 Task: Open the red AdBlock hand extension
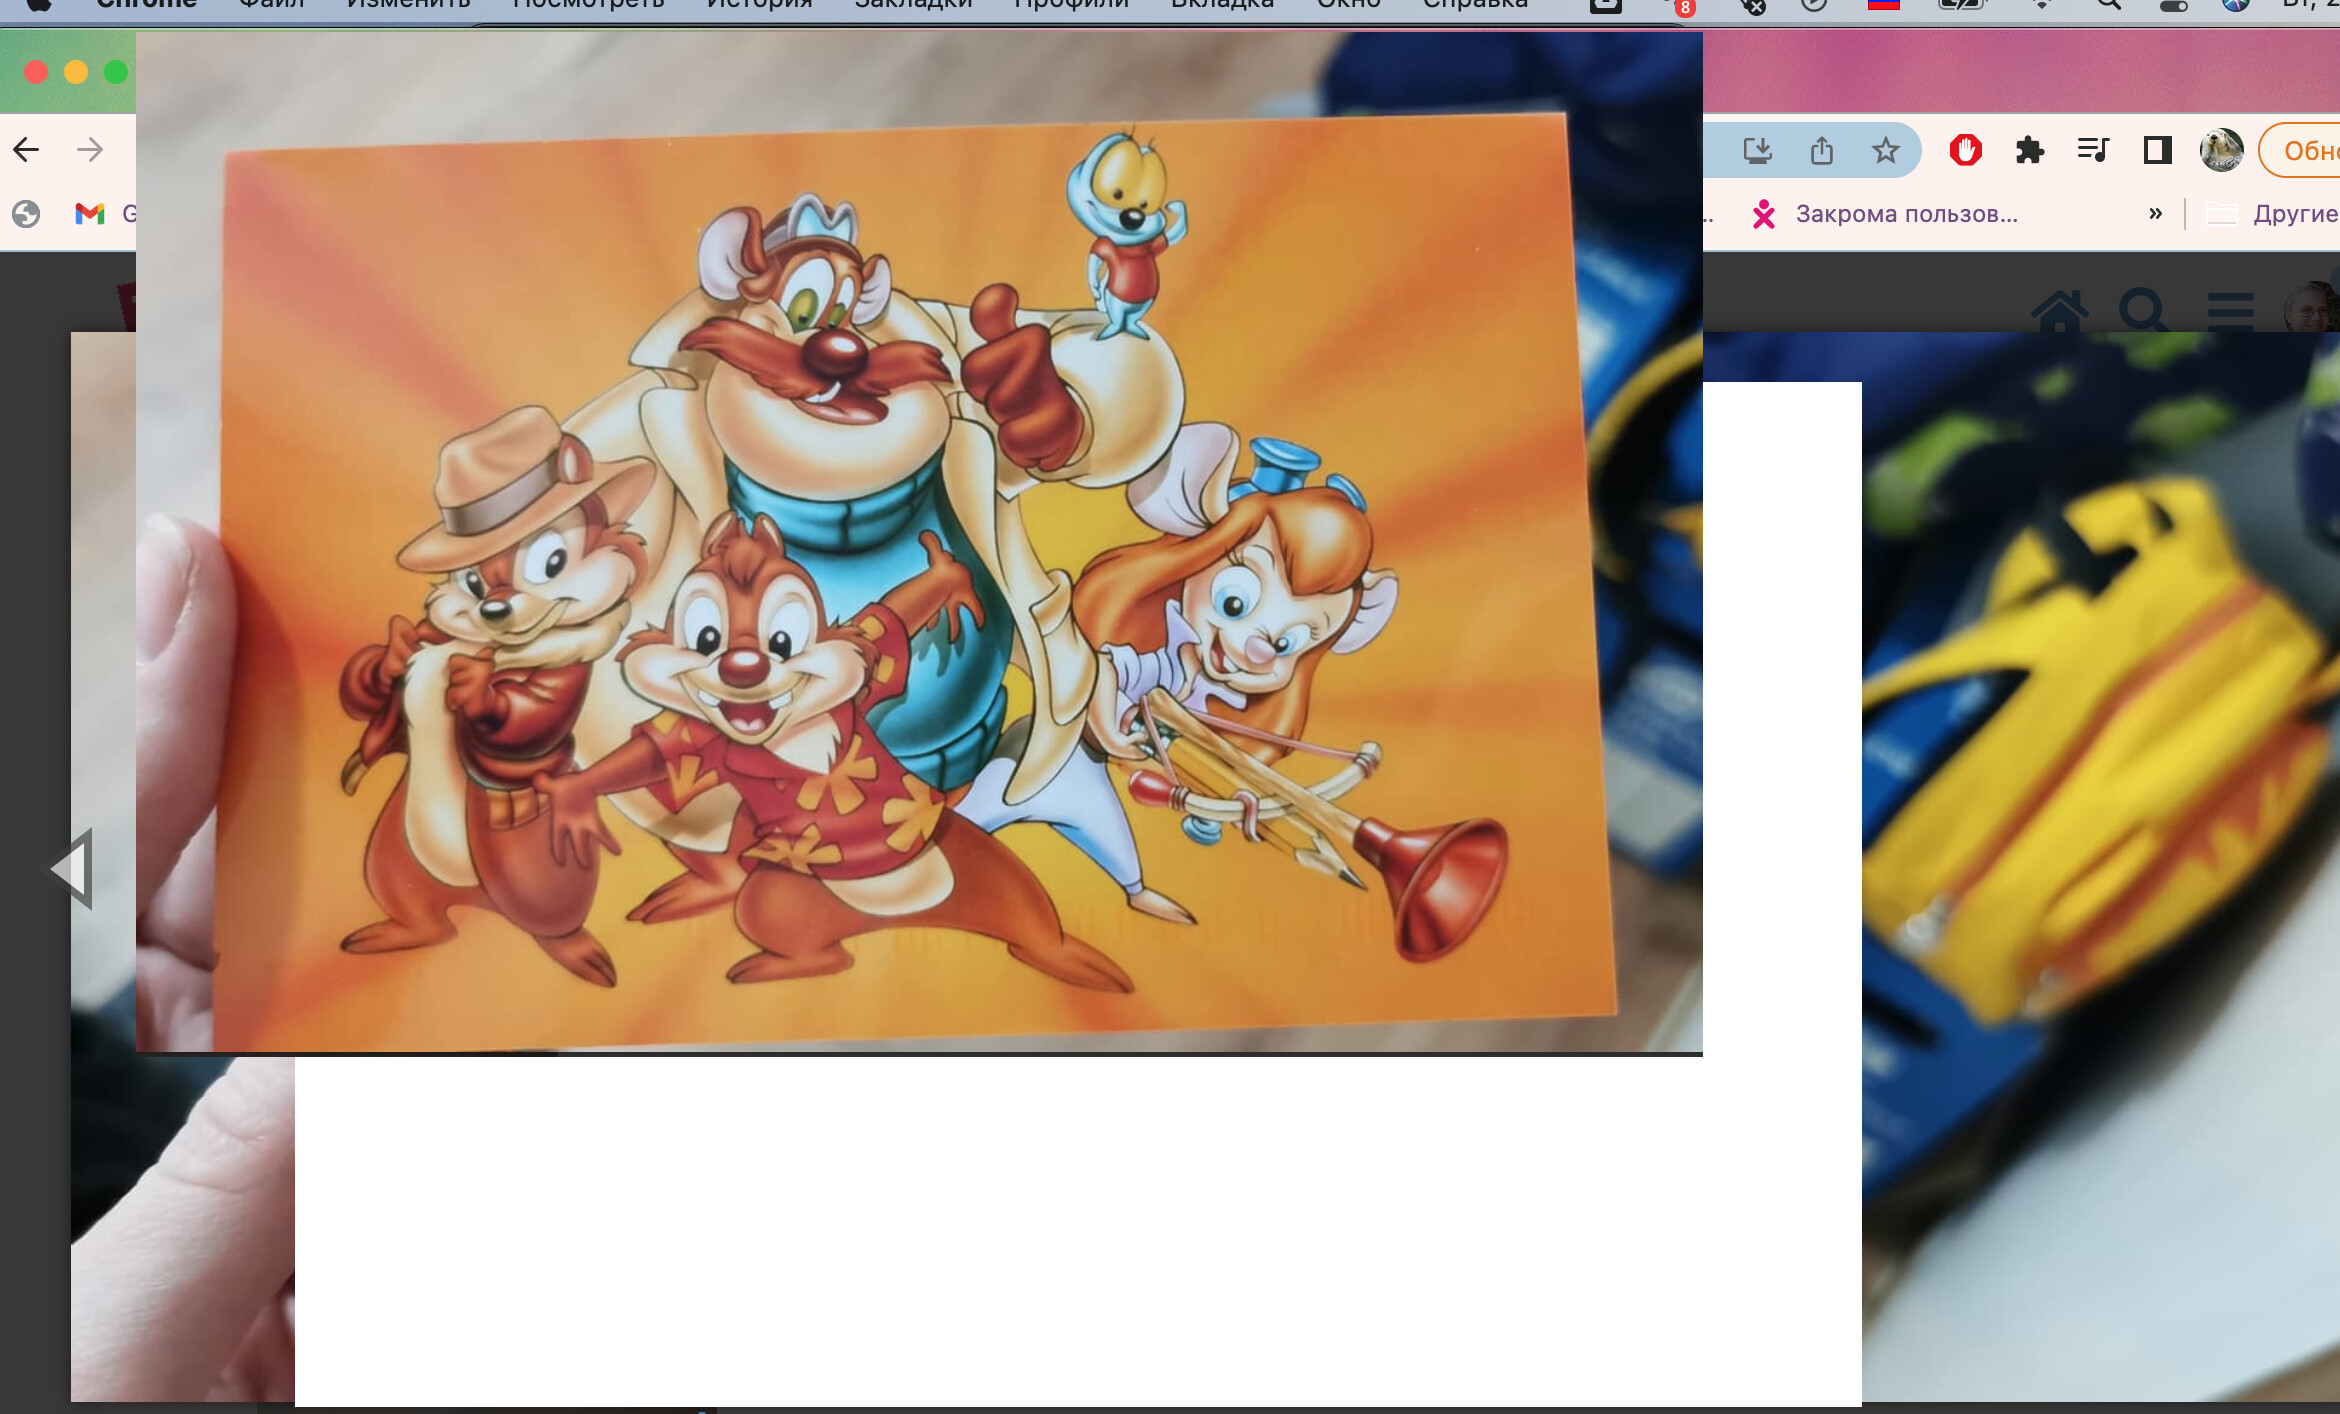coord(1965,151)
